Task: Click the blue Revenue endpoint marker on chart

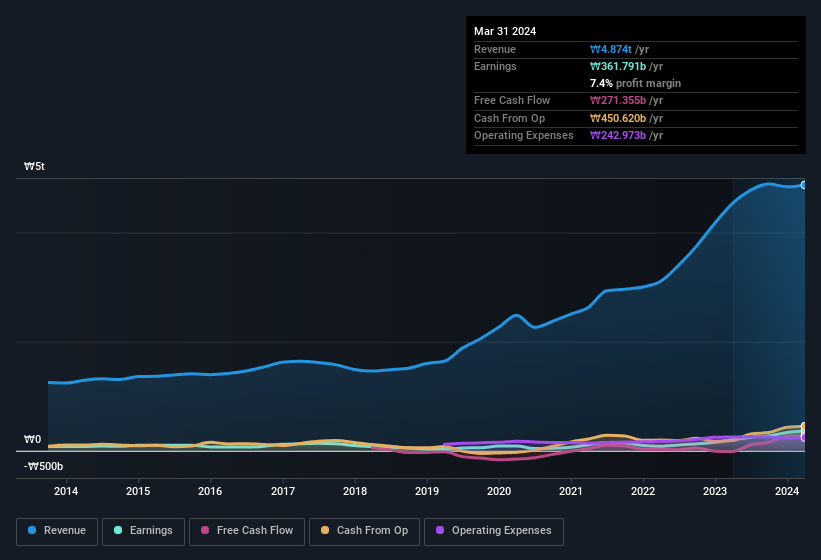Action: (804, 185)
